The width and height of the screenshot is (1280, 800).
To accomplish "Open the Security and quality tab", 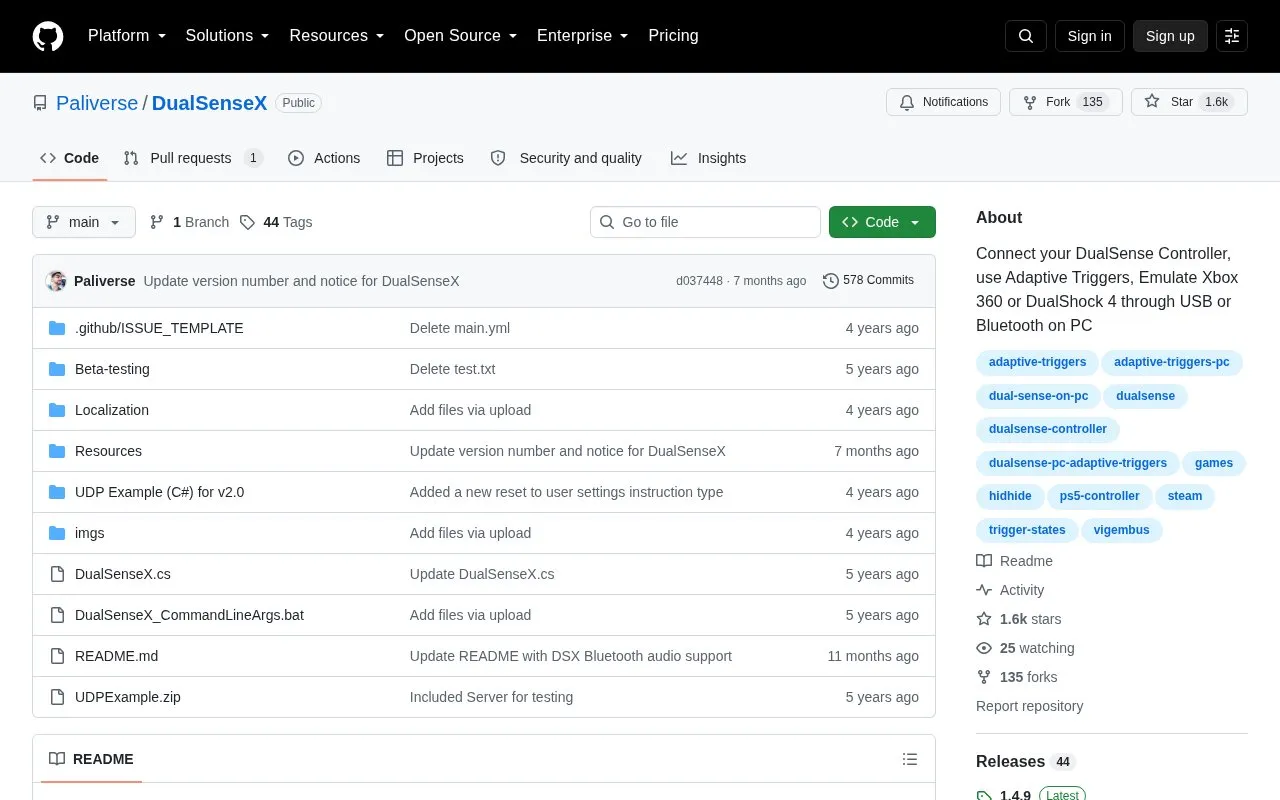I will point(566,158).
